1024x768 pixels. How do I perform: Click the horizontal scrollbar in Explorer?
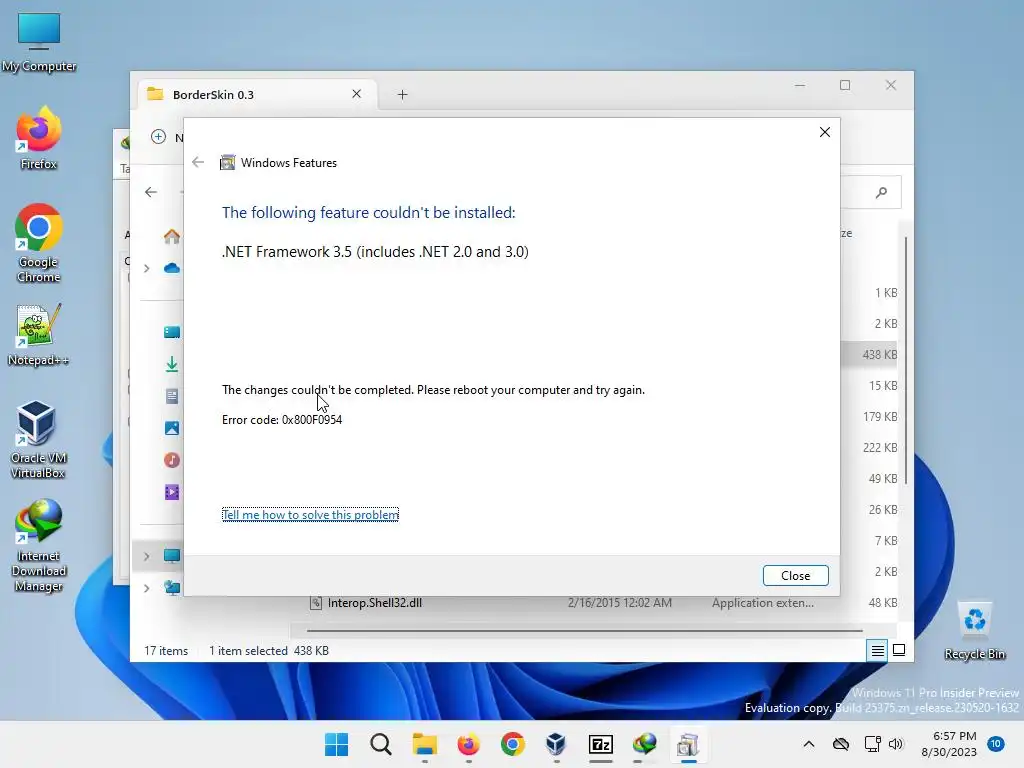[x=584, y=631]
